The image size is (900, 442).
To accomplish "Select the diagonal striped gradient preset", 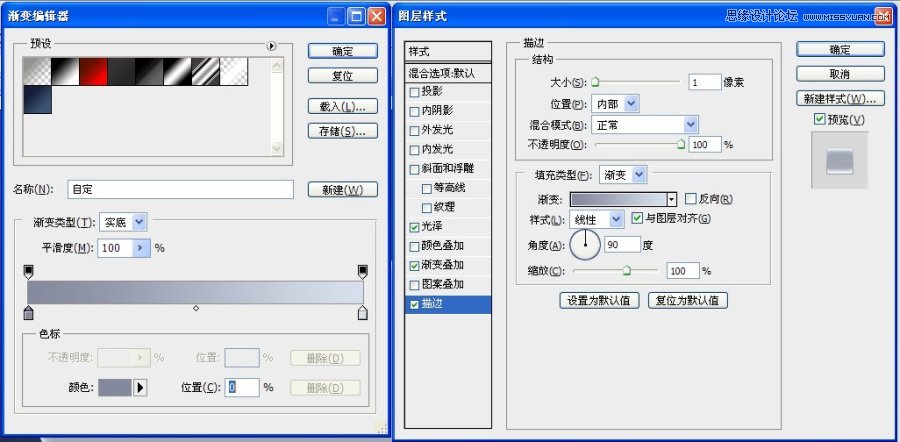I will [205, 72].
